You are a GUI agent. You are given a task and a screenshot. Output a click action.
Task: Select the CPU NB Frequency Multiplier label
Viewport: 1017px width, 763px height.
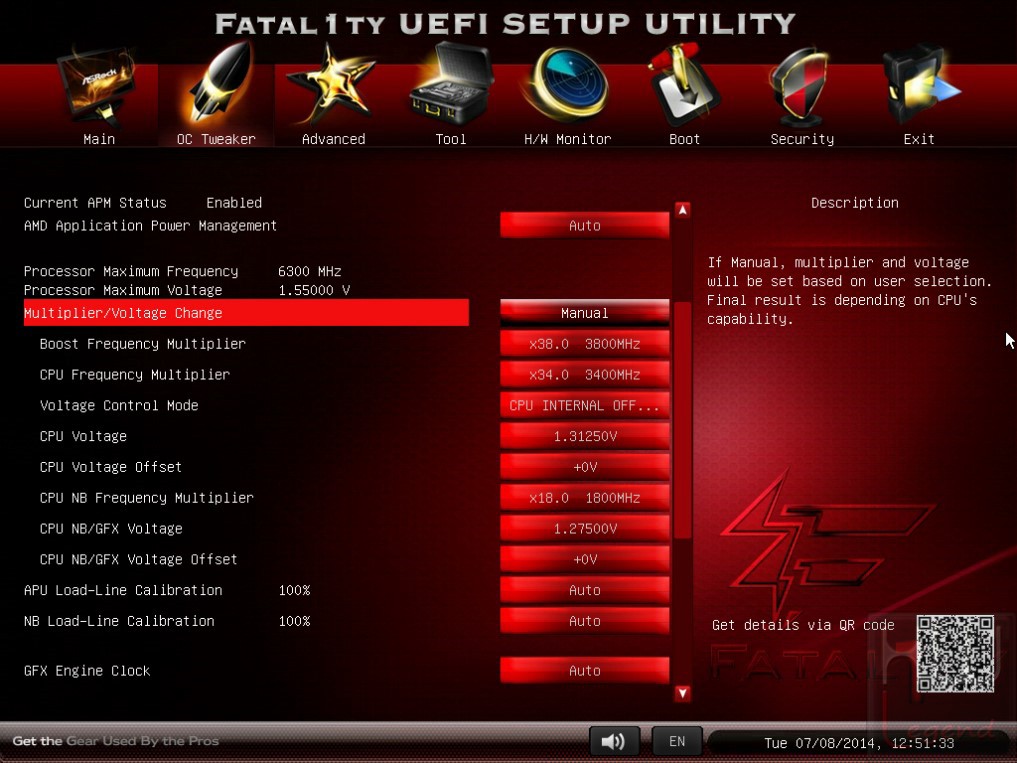coord(147,498)
